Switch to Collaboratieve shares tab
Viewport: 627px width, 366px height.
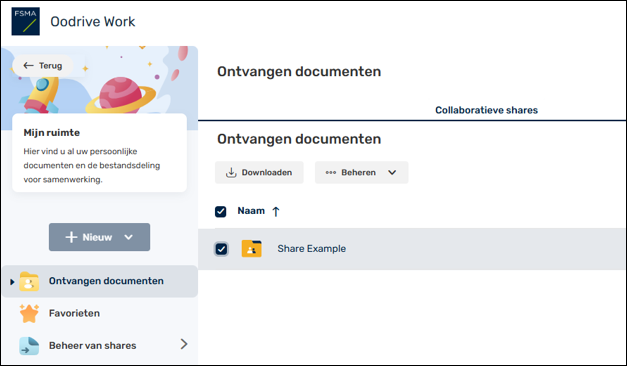coord(486,110)
